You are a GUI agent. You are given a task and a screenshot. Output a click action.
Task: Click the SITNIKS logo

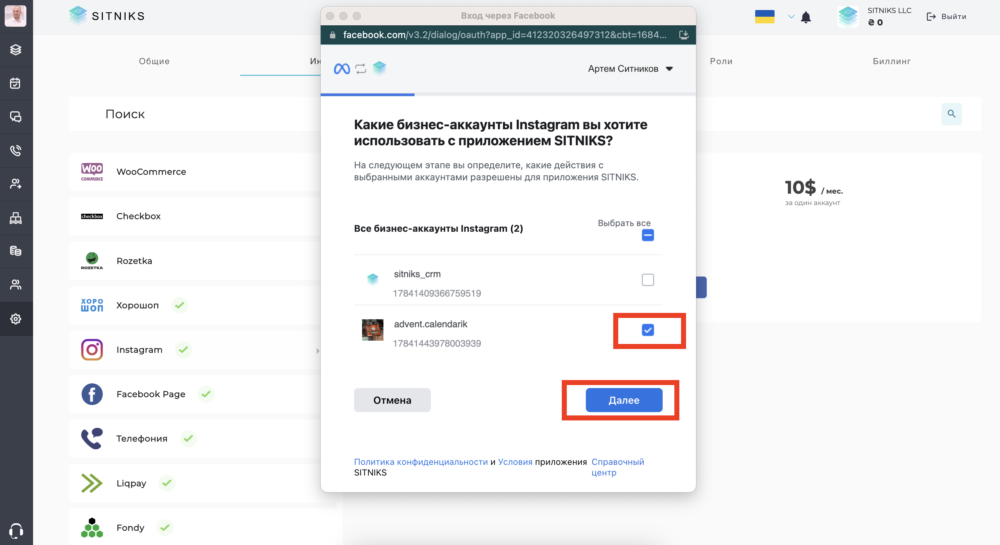107,16
